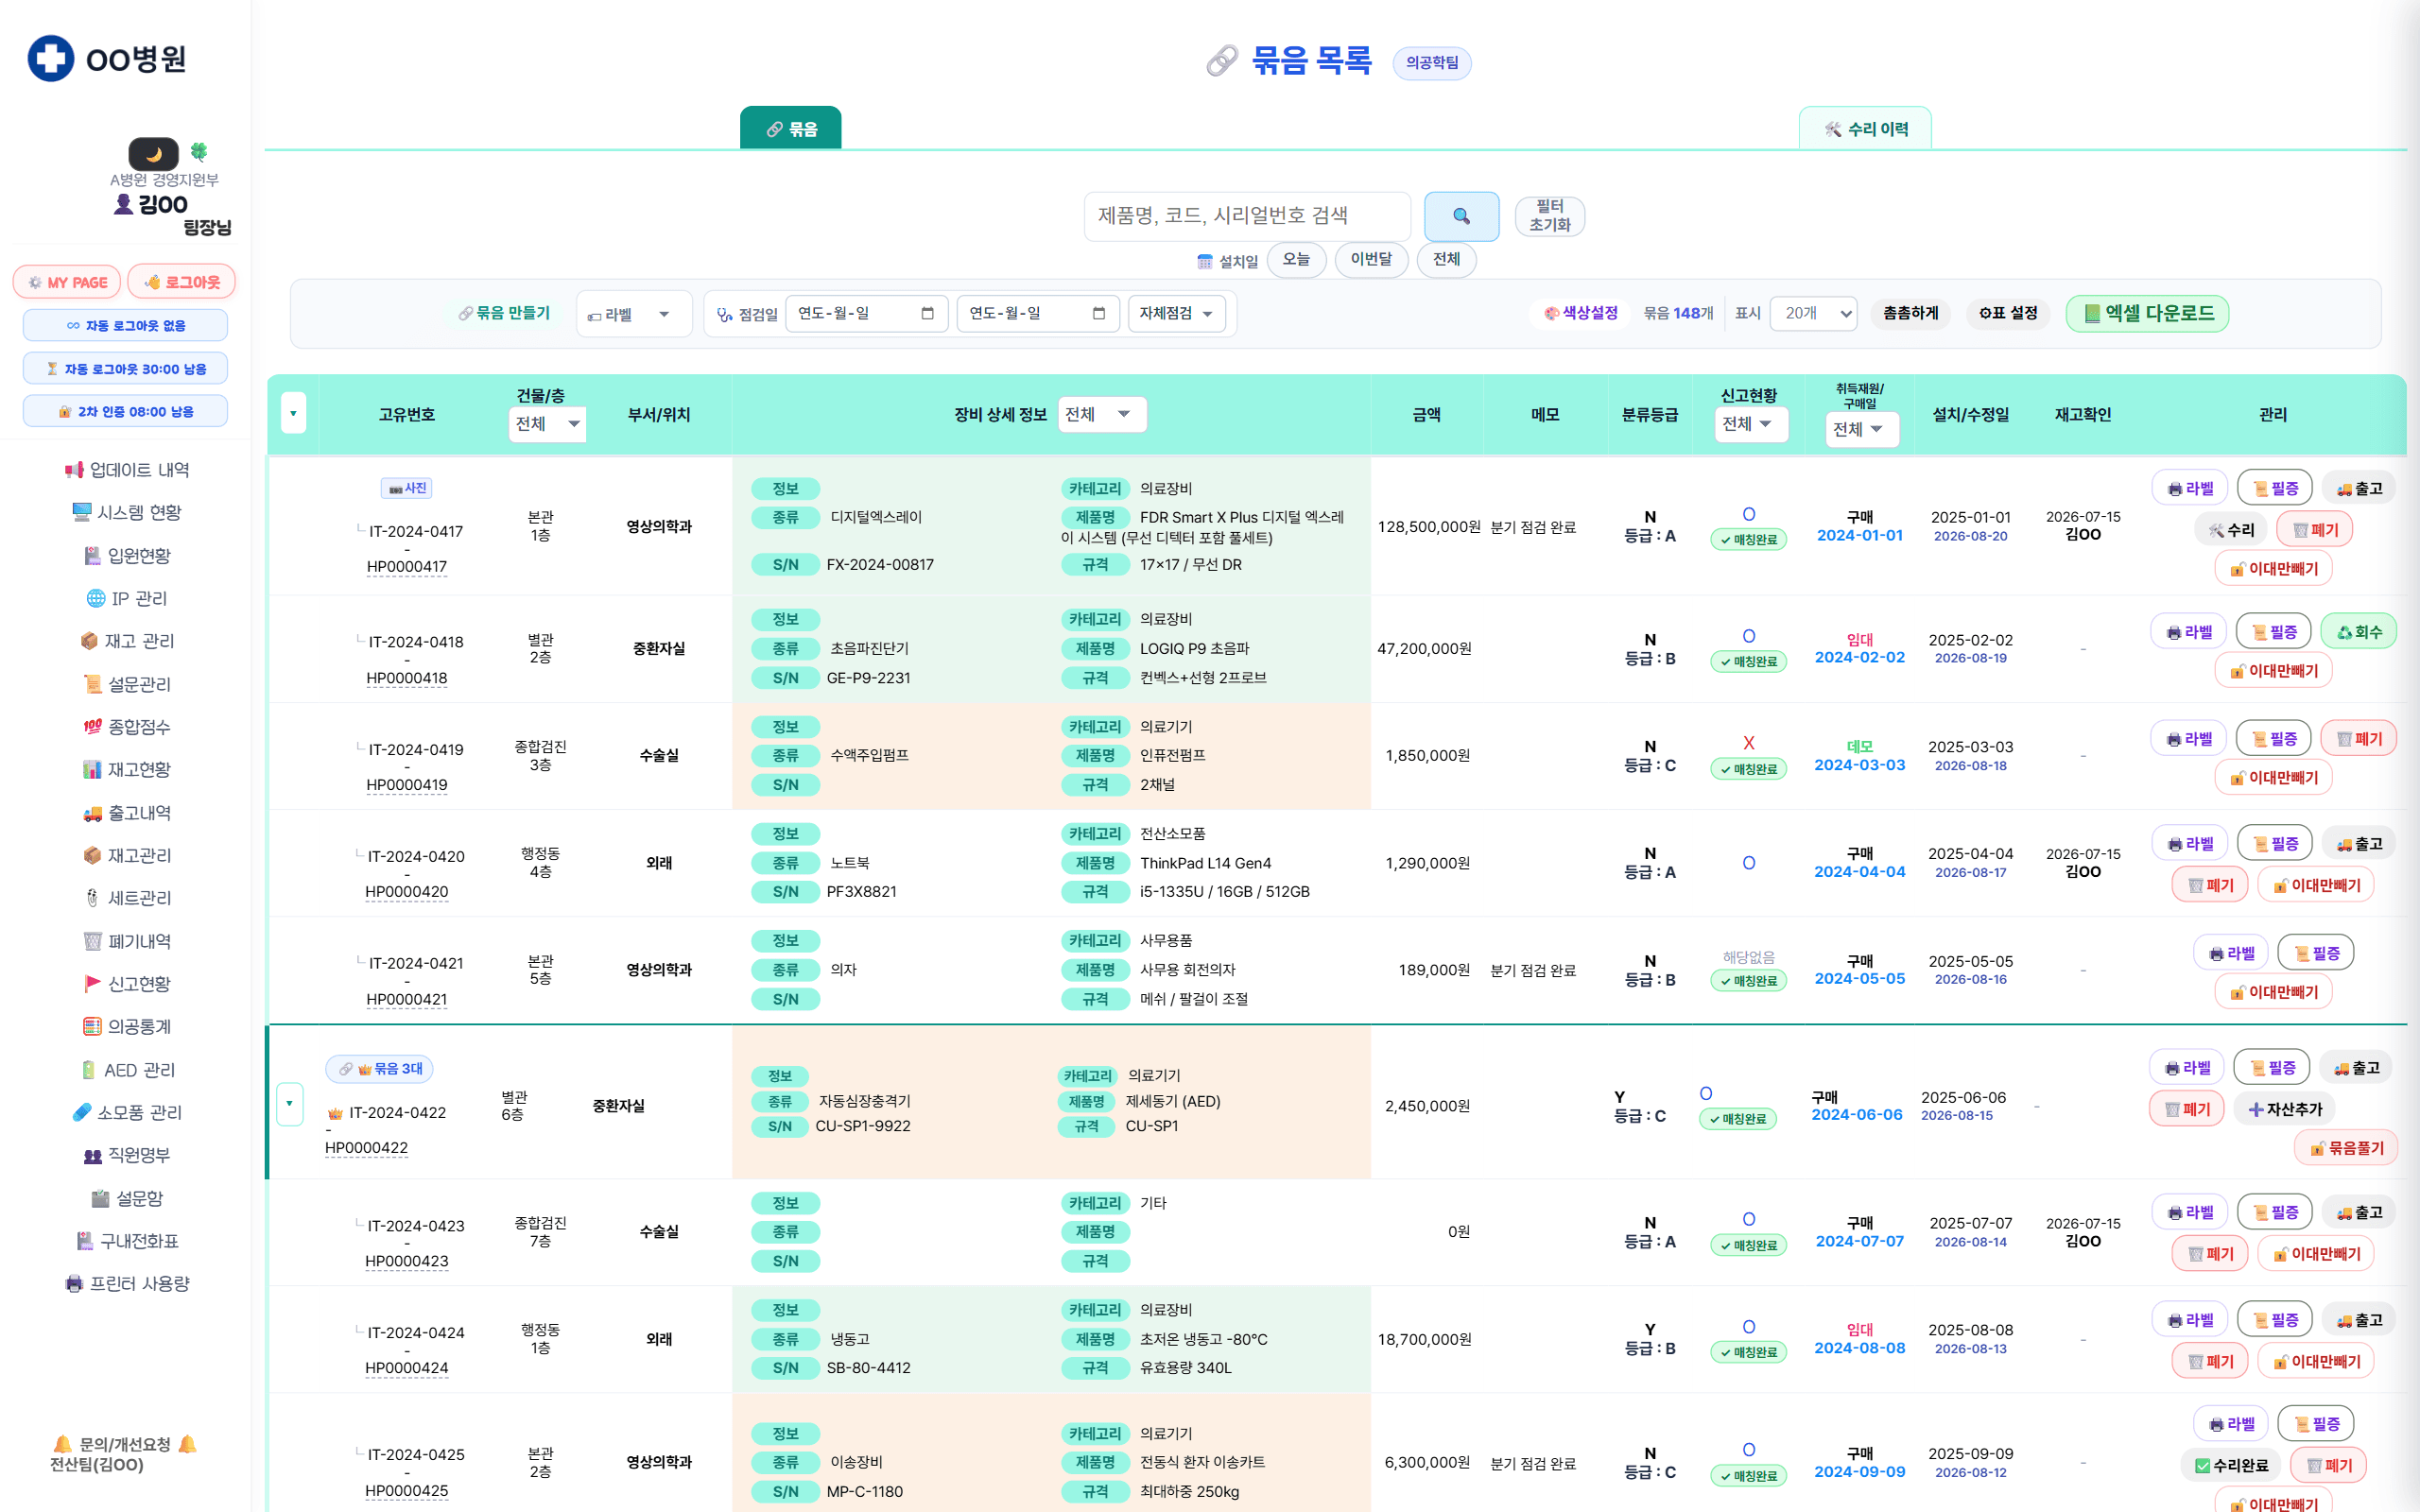Expand the IT-2024-0422 bundle row arrow
The image size is (2420, 1512).
point(289,1103)
